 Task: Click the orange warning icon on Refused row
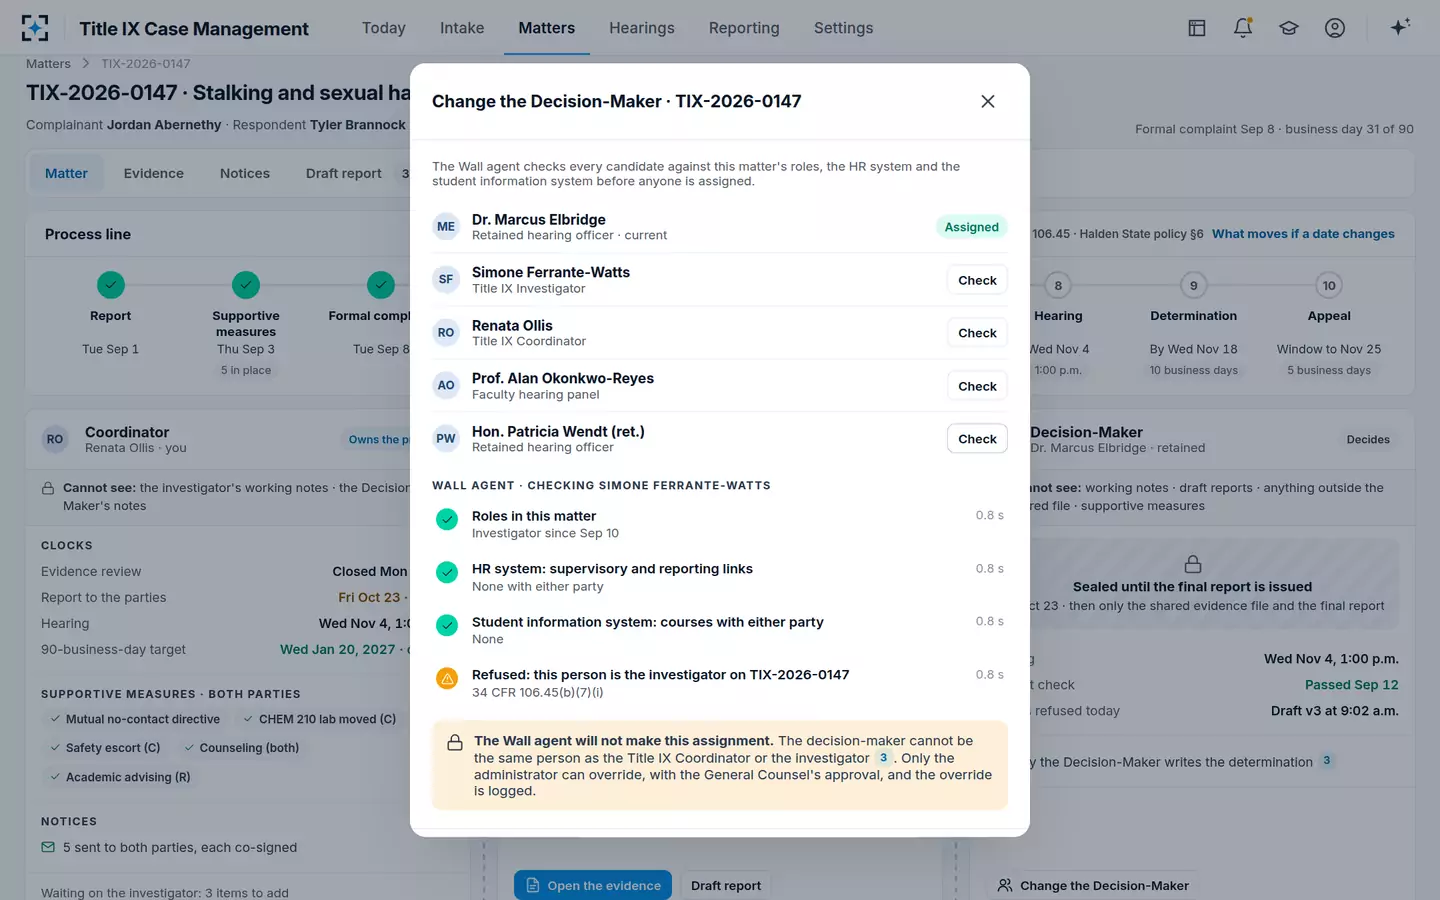447,678
